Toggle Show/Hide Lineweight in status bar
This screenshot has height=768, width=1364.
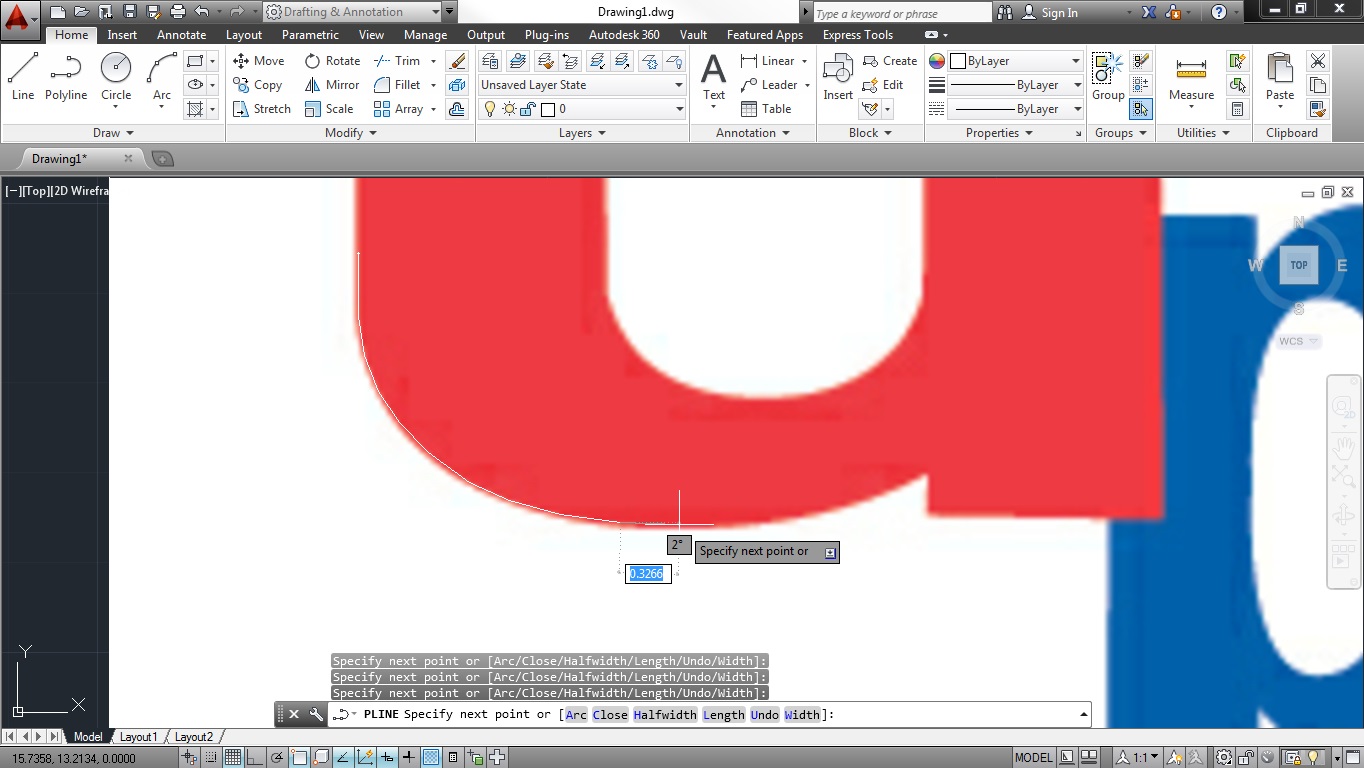tap(408, 758)
